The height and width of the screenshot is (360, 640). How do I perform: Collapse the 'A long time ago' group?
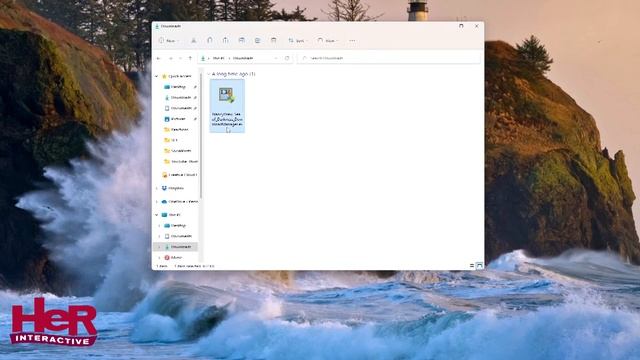point(209,74)
